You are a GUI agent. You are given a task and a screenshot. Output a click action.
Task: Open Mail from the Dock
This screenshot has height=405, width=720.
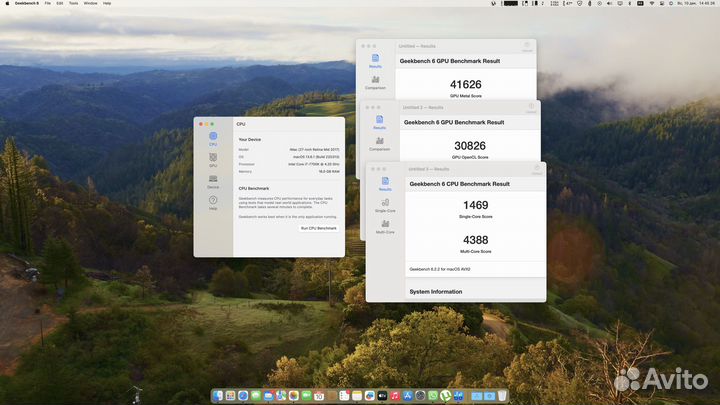coord(269,395)
